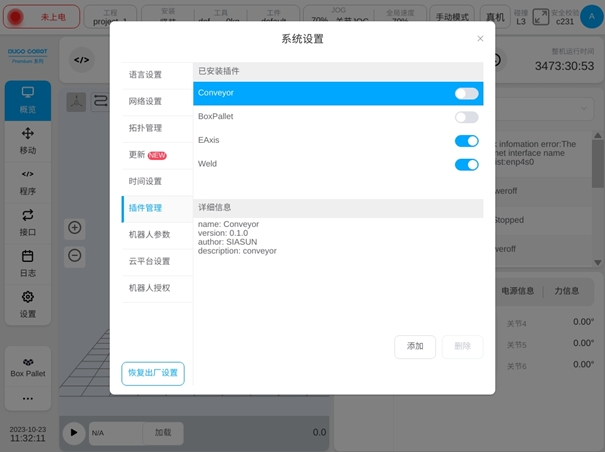Viewport: 605px width, 452px height.
Task: Click the 添加 add plugin button
Action: [414, 346]
